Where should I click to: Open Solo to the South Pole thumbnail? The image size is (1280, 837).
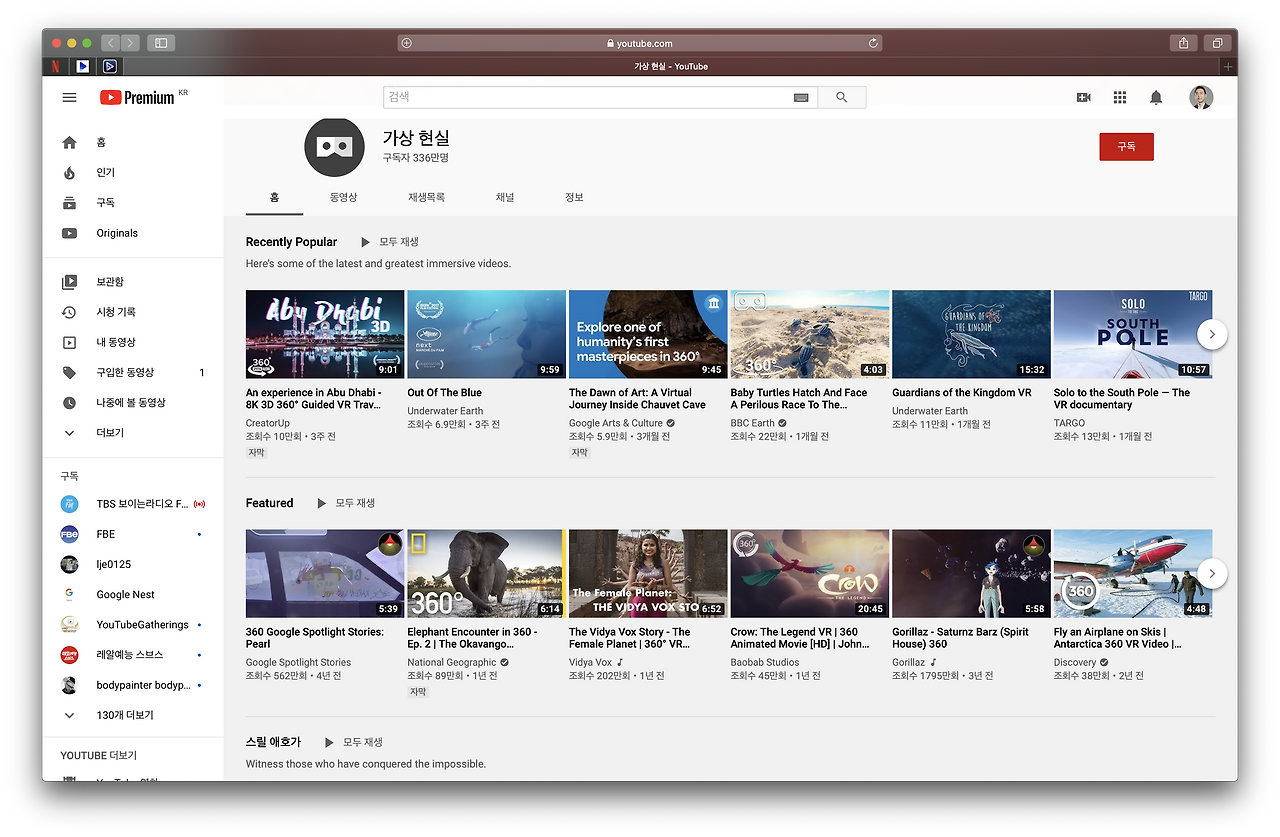click(1133, 334)
